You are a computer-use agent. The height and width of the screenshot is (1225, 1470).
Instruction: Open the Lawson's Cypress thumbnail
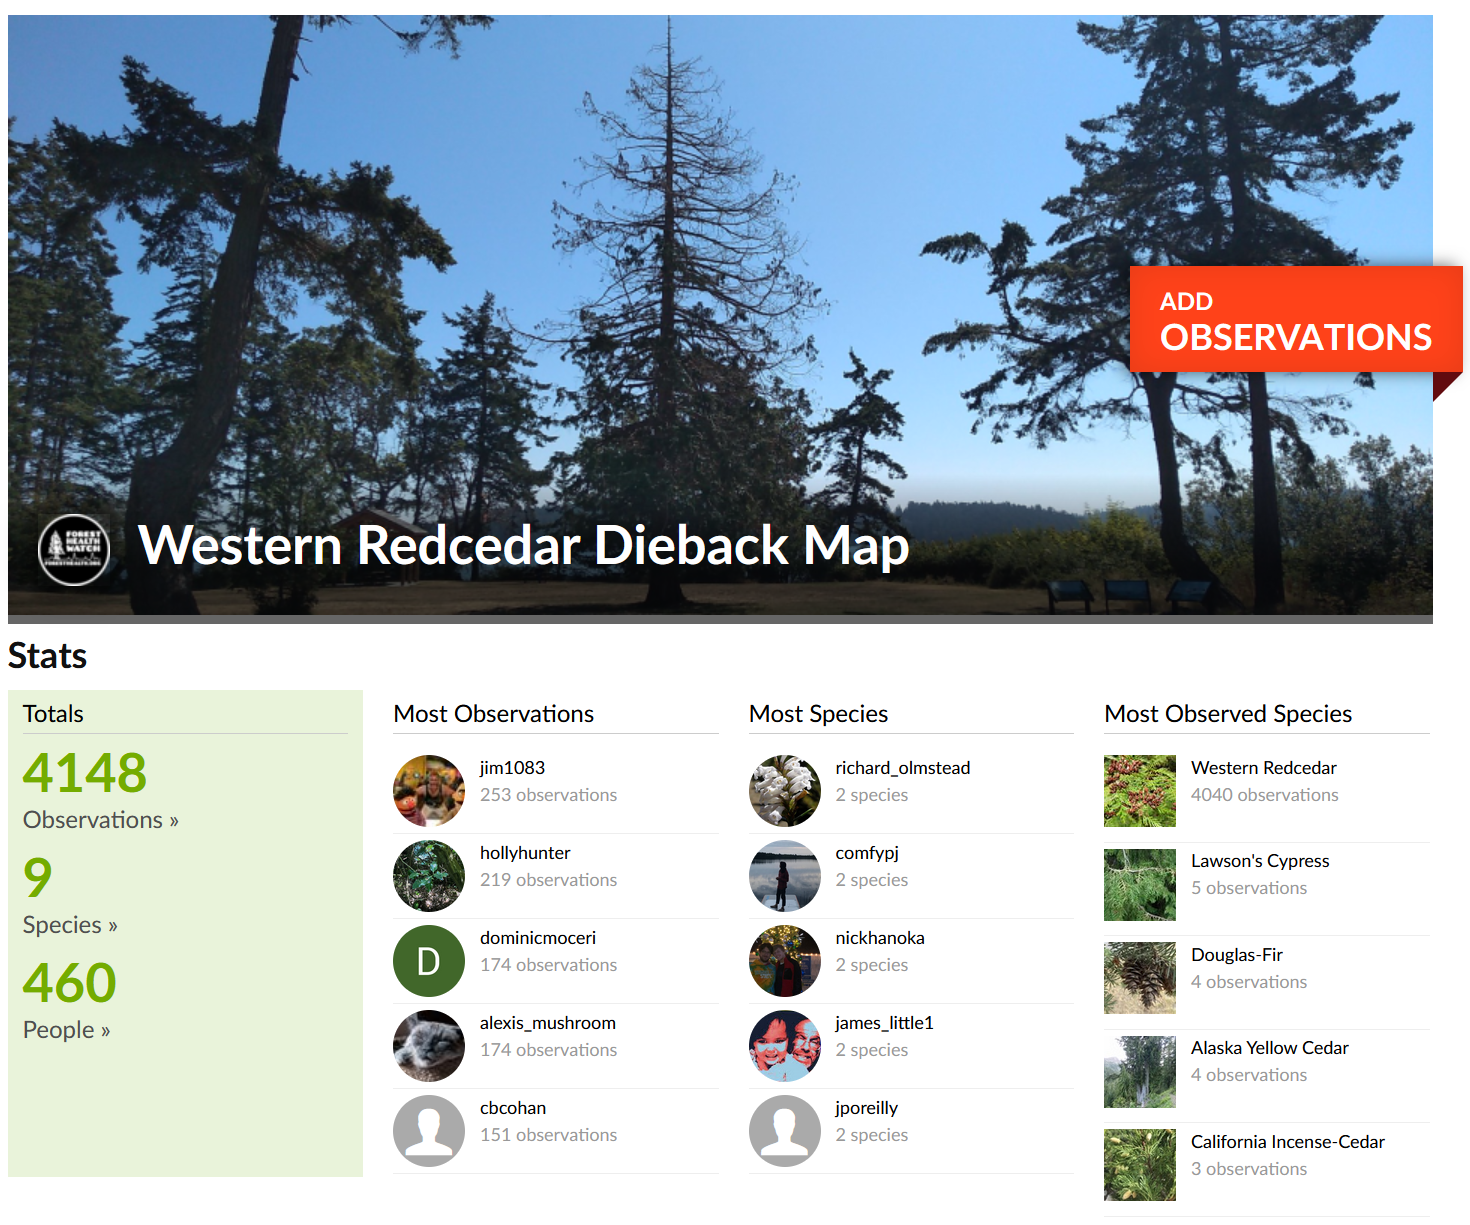click(1139, 884)
